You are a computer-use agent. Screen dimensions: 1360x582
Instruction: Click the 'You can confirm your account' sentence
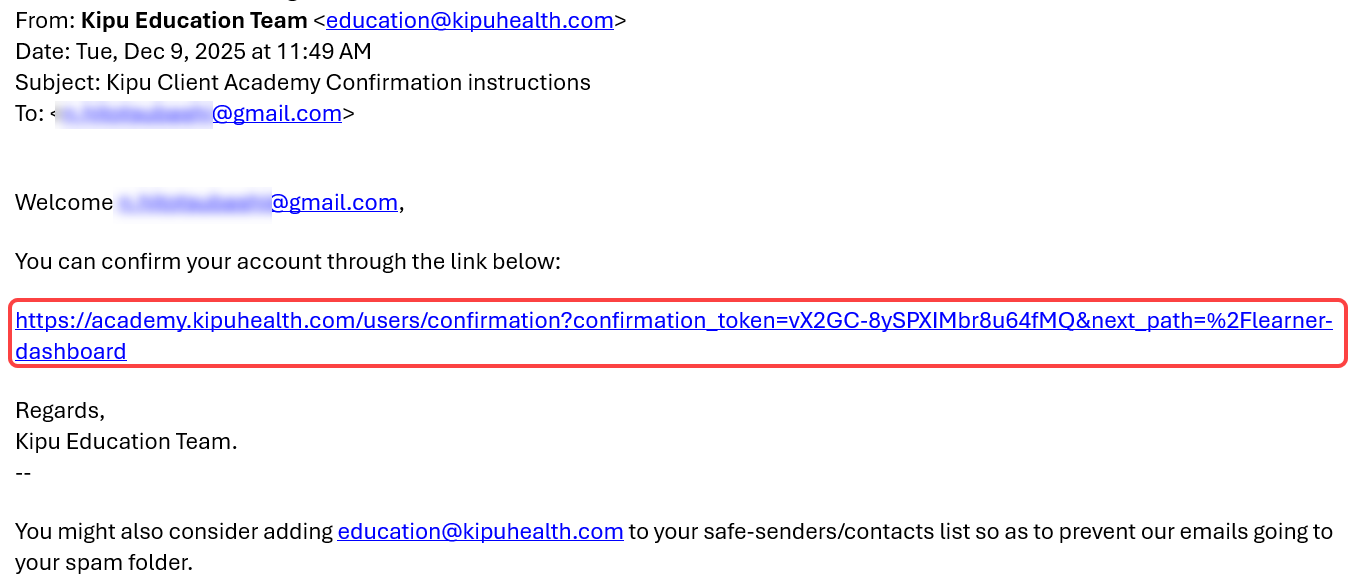287,262
